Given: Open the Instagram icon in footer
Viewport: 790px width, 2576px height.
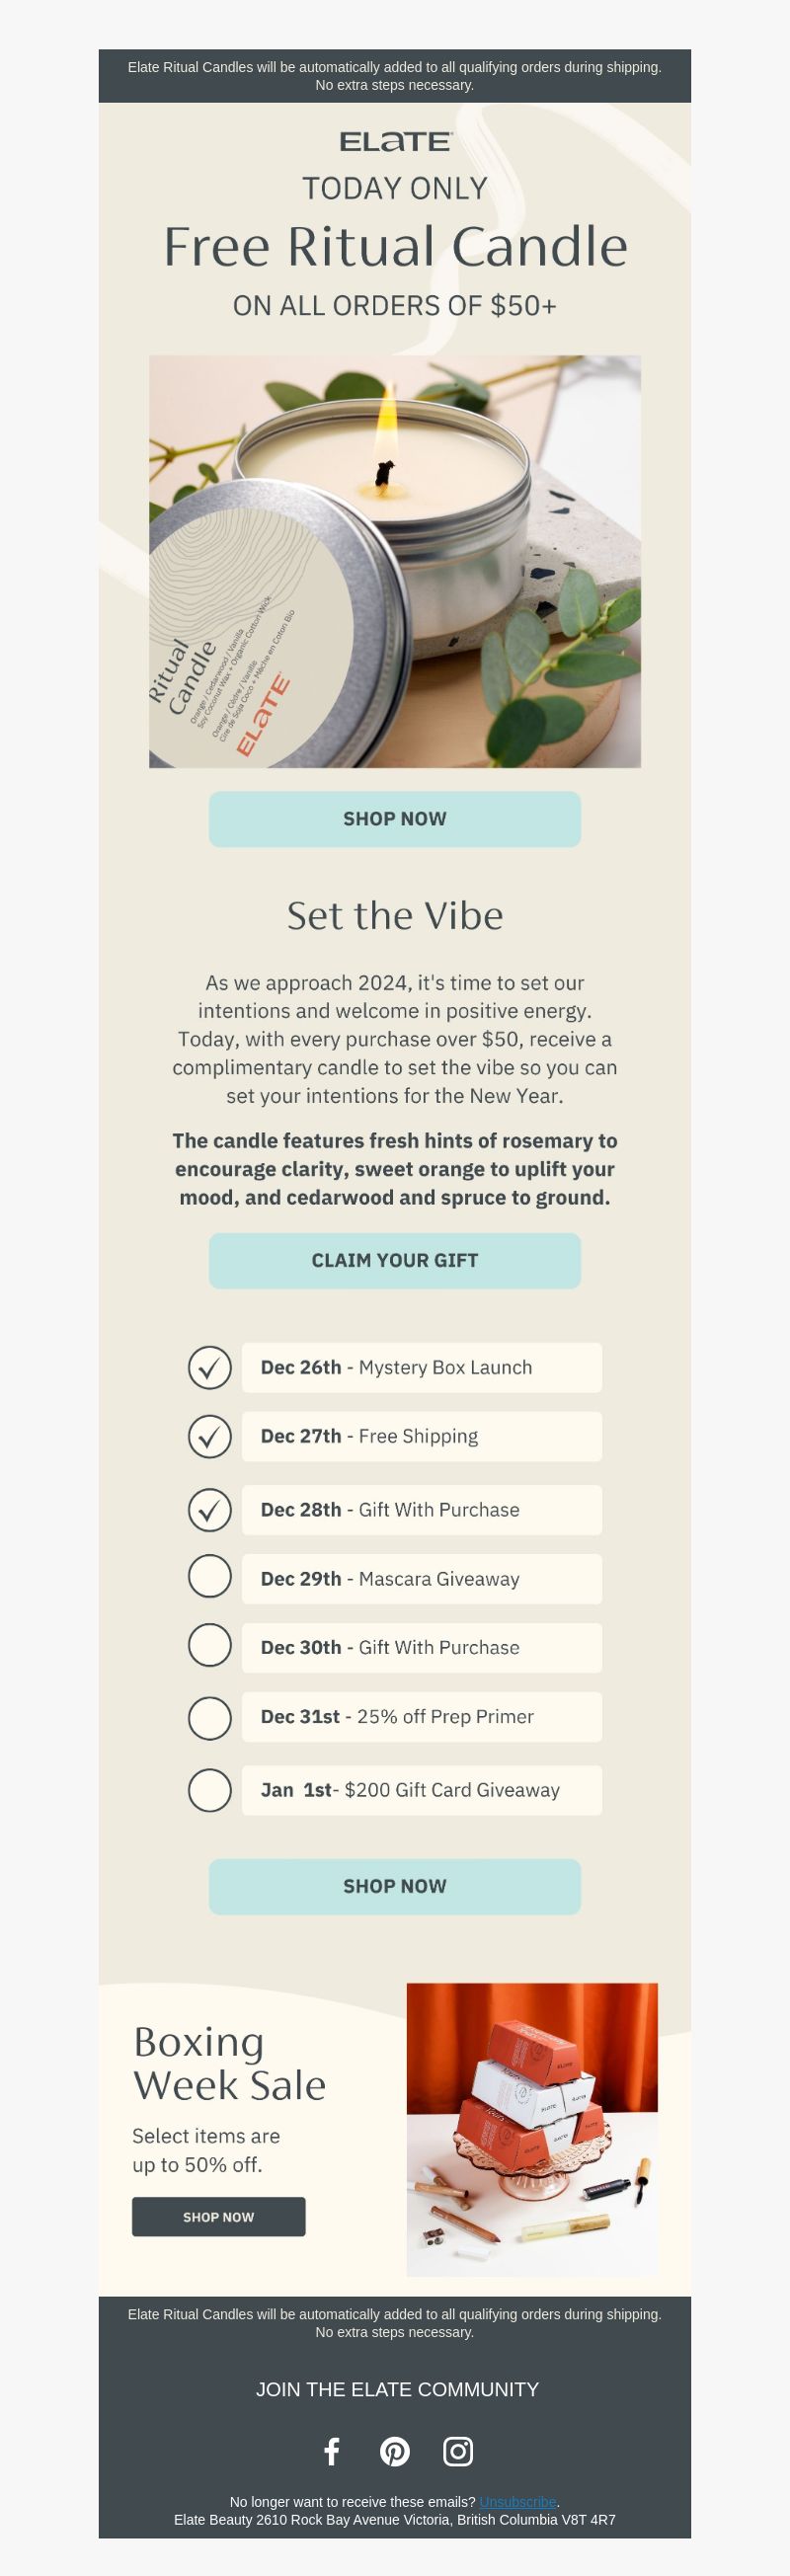Looking at the screenshot, I should click(458, 2451).
